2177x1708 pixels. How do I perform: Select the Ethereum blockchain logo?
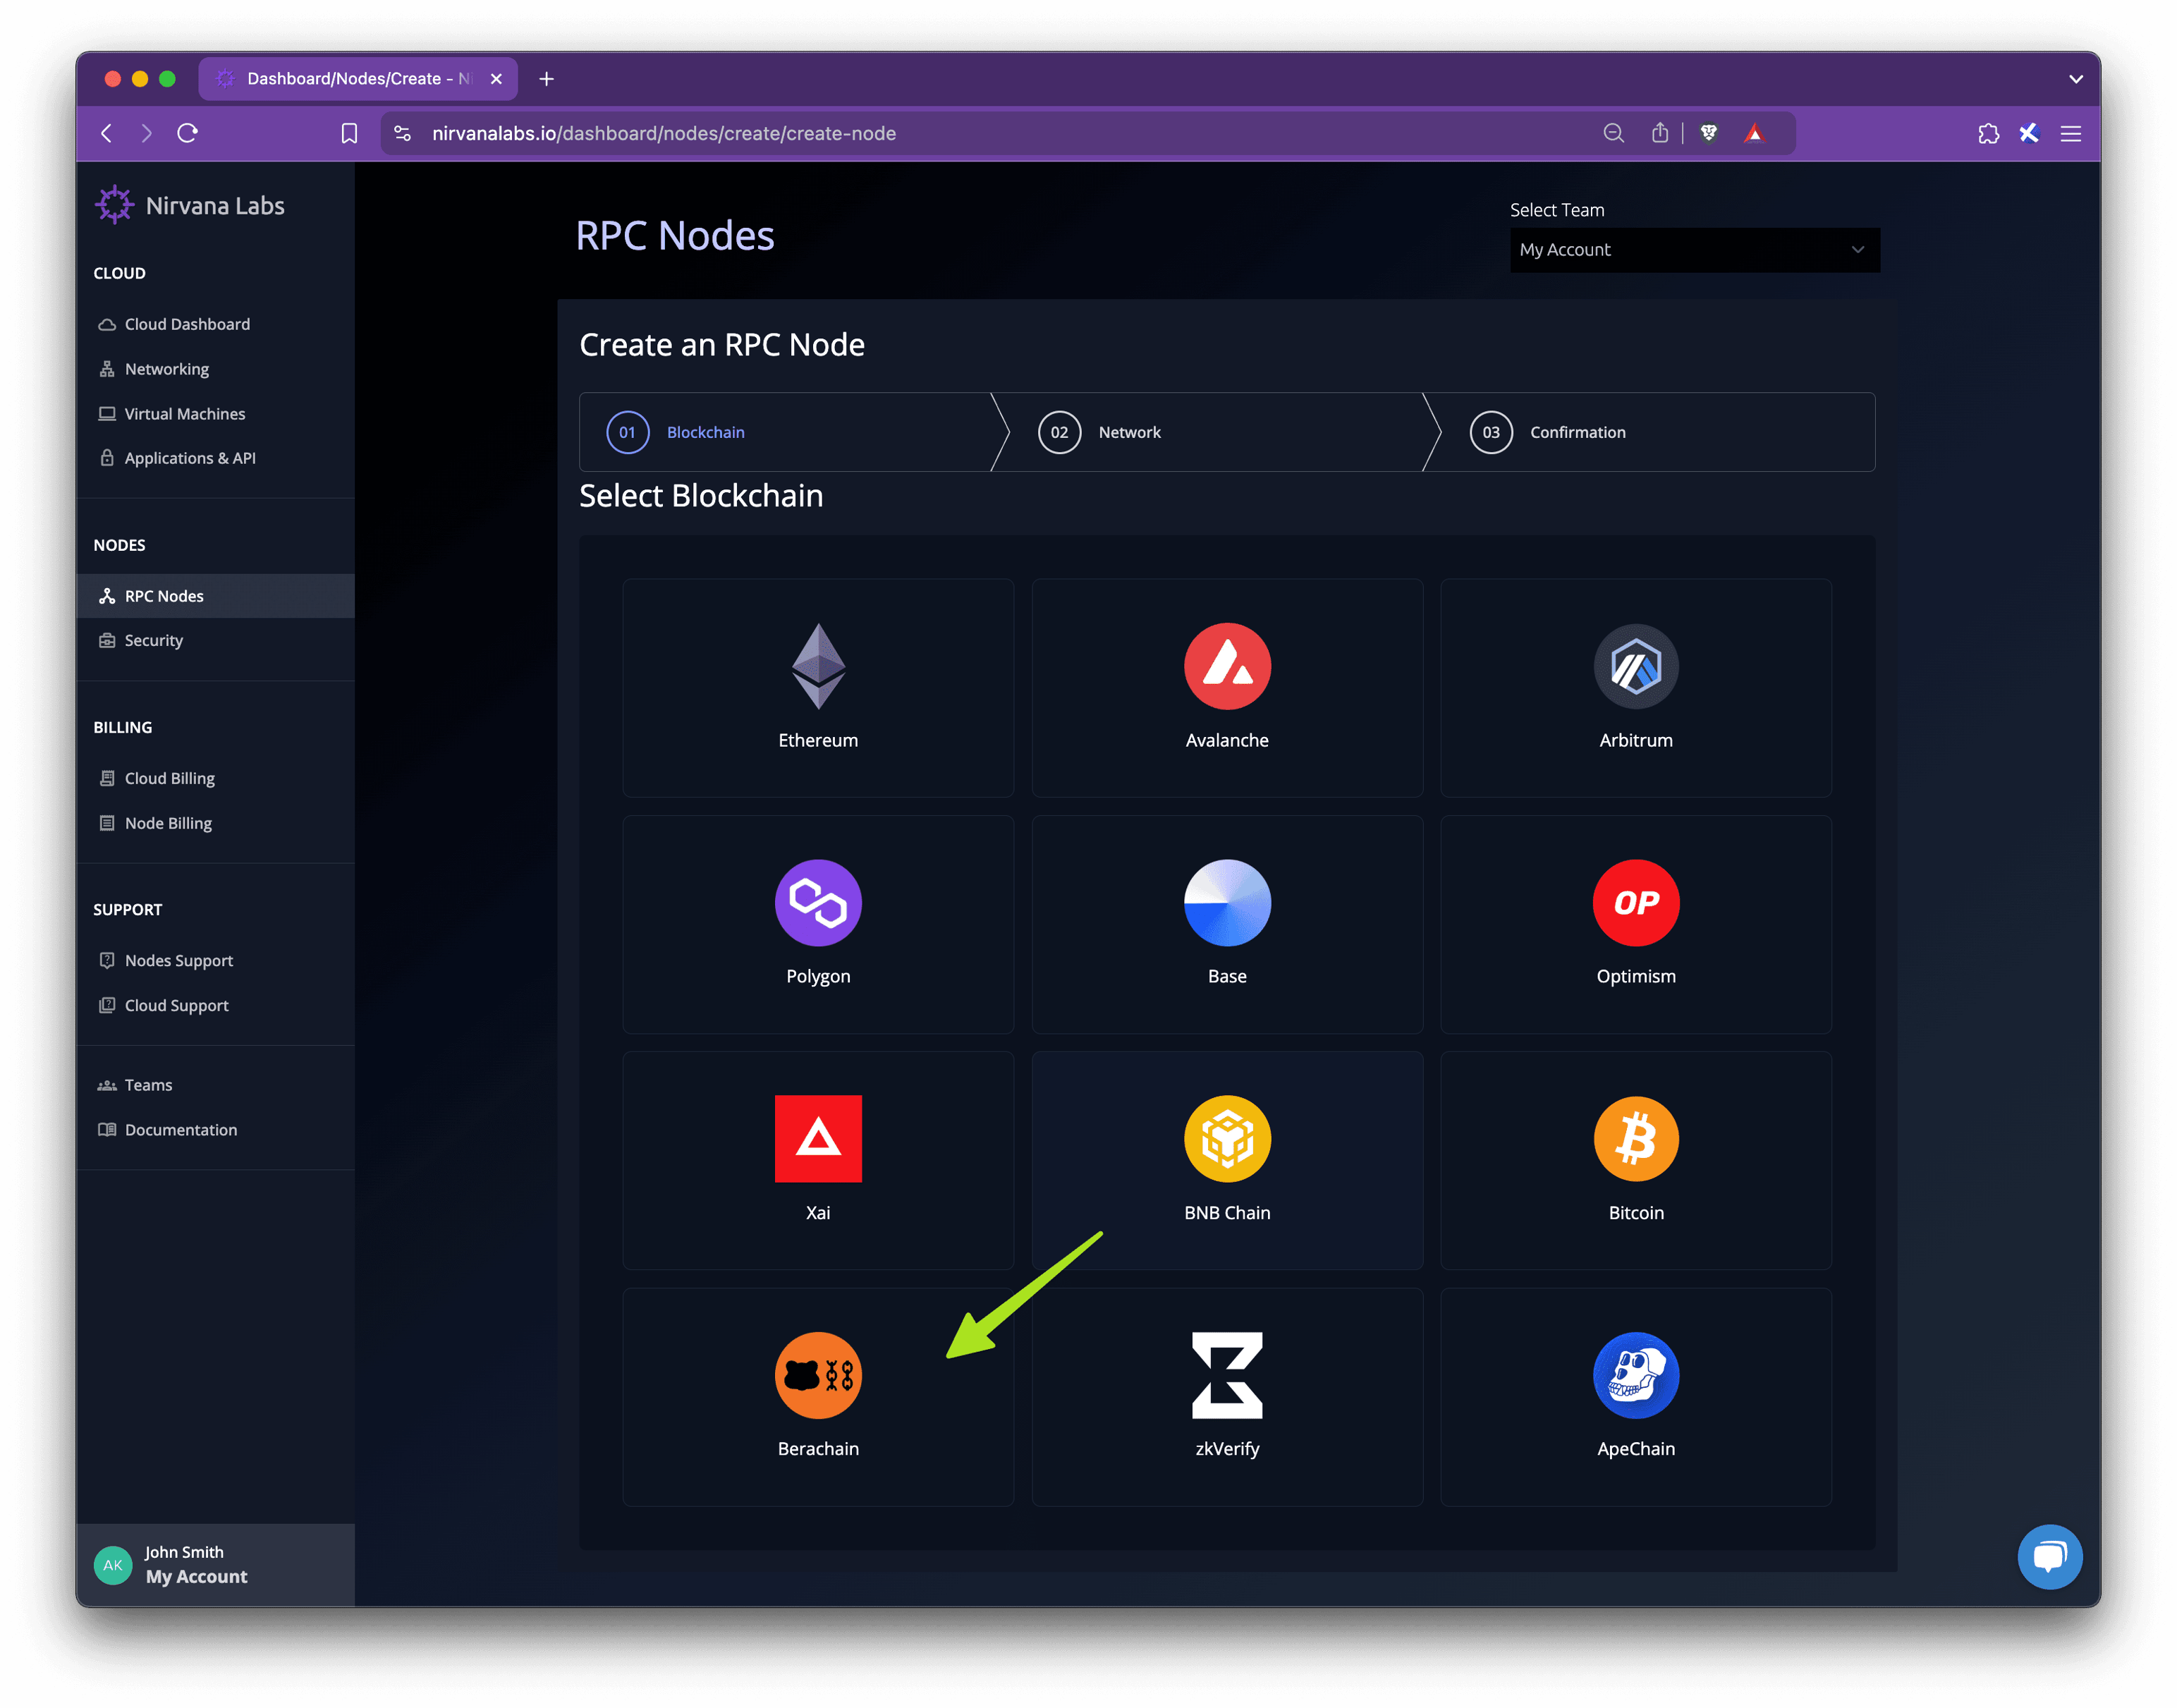click(818, 666)
